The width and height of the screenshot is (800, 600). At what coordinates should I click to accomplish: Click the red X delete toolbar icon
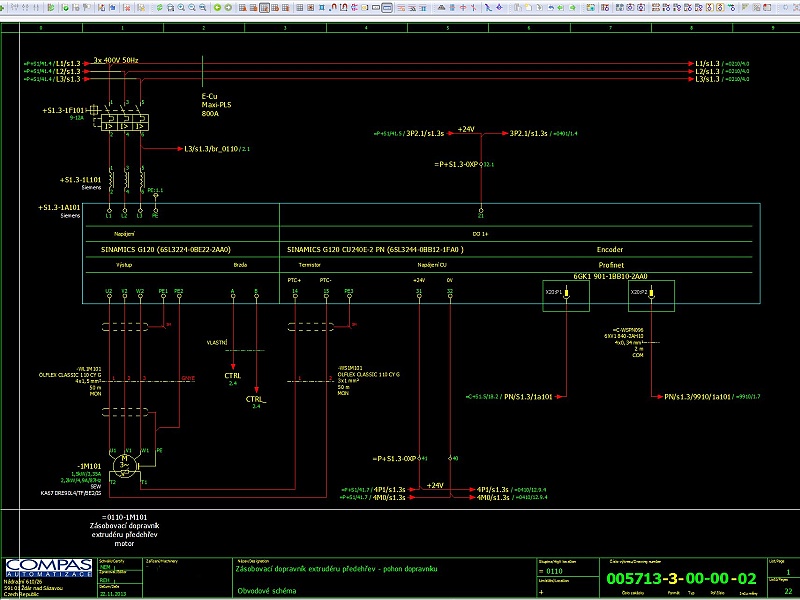[x=127, y=8]
